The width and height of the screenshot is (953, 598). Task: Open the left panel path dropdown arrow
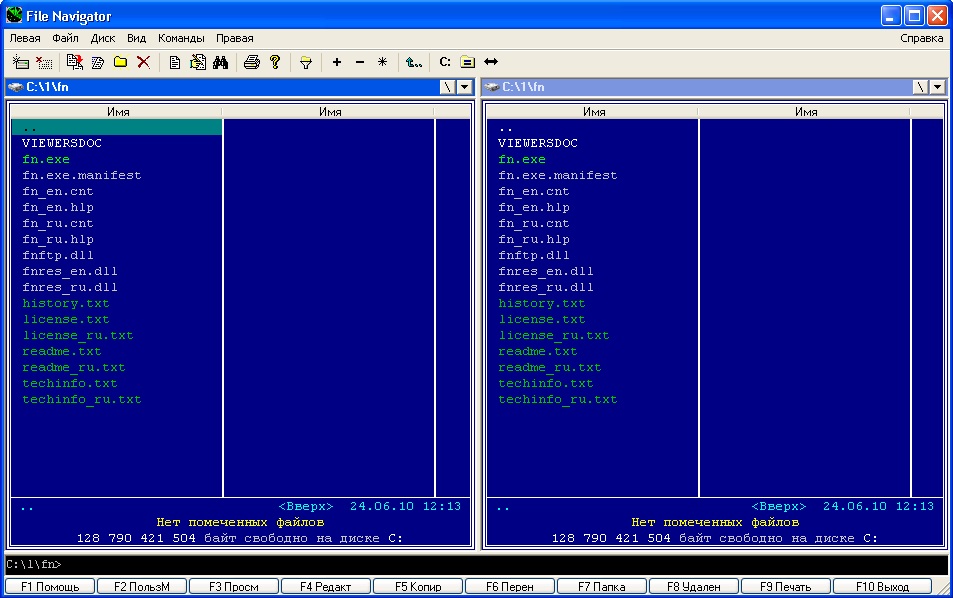(465, 87)
